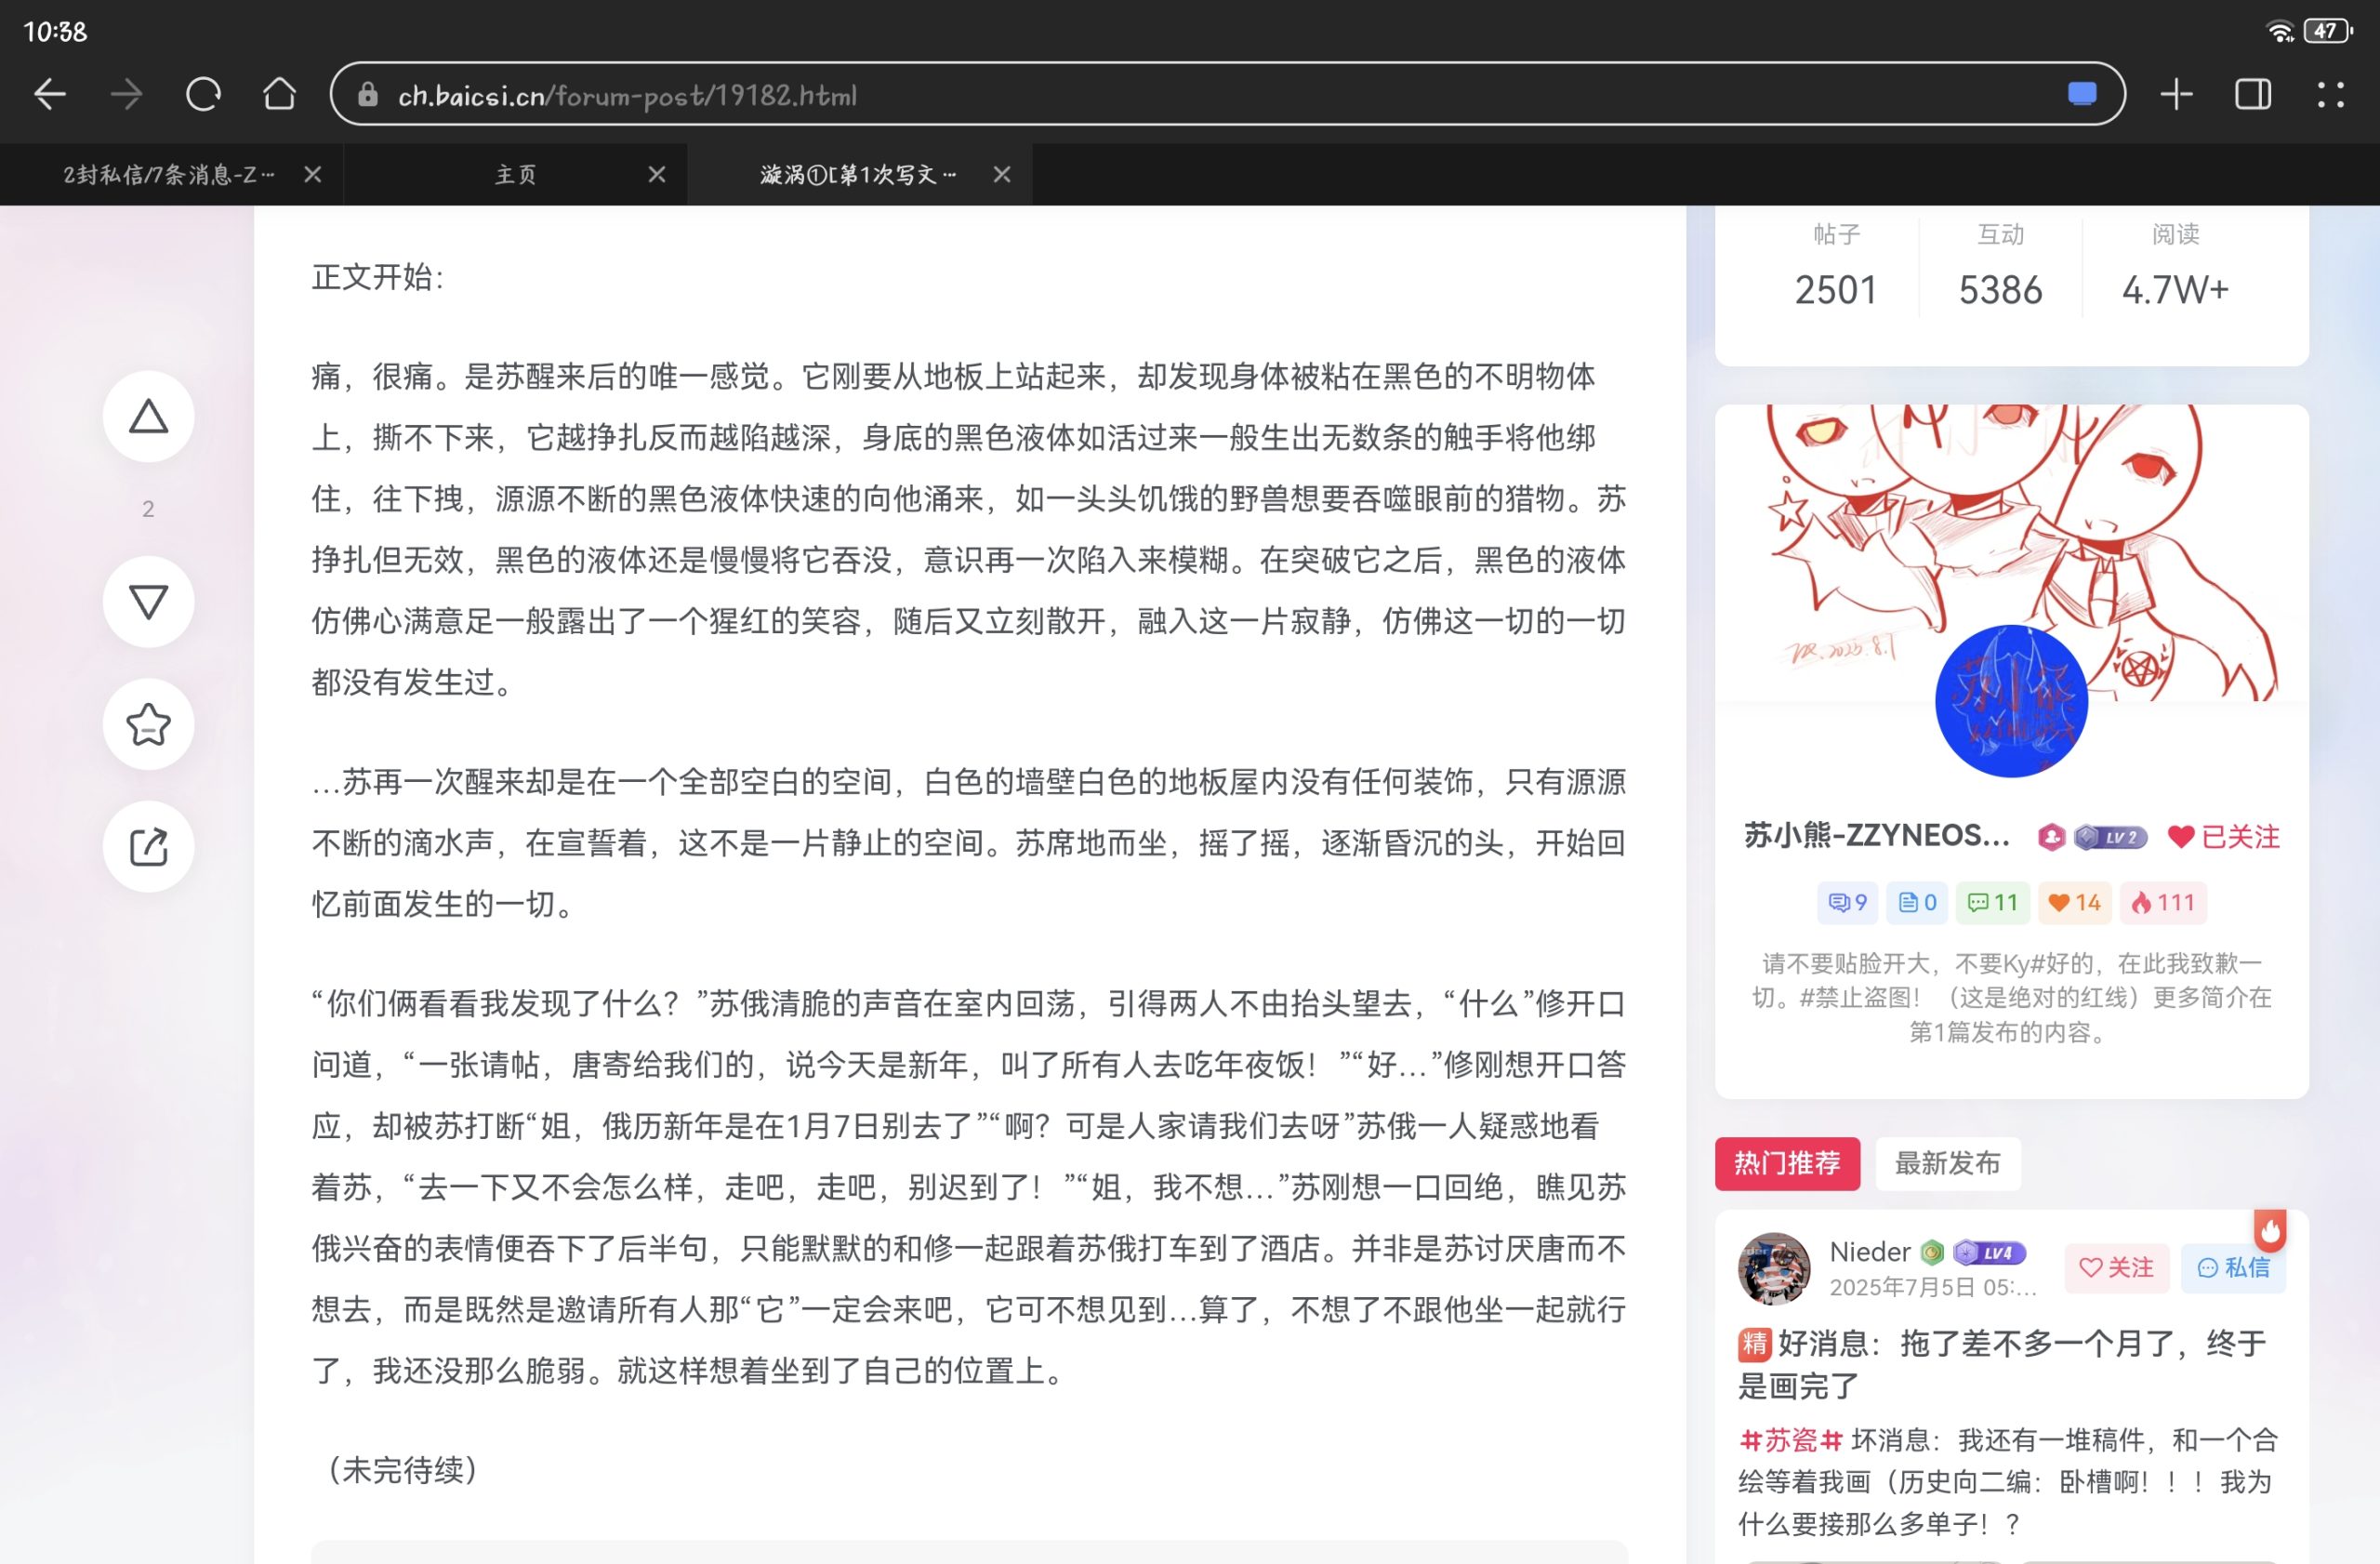Click the author bio text 请不要贴脸开大
The height and width of the screenshot is (1564, 2380).
tap(2012, 998)
